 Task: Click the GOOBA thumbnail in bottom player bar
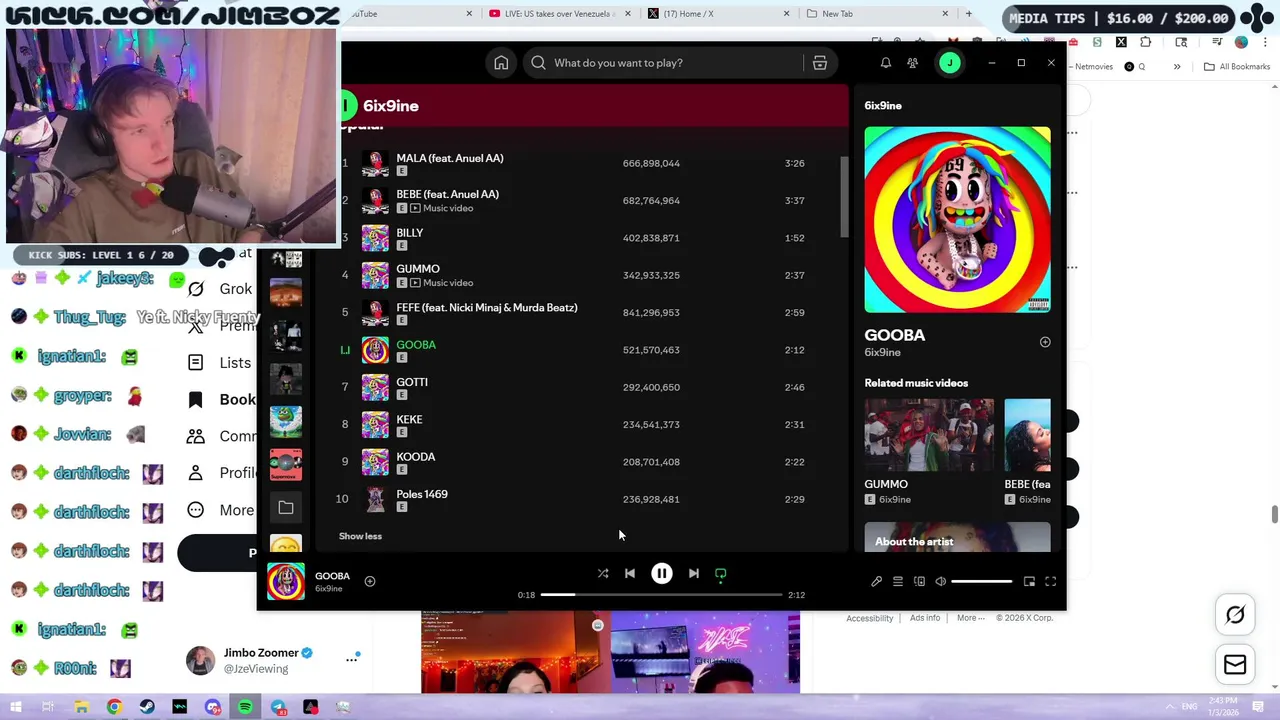click(285, 582)
